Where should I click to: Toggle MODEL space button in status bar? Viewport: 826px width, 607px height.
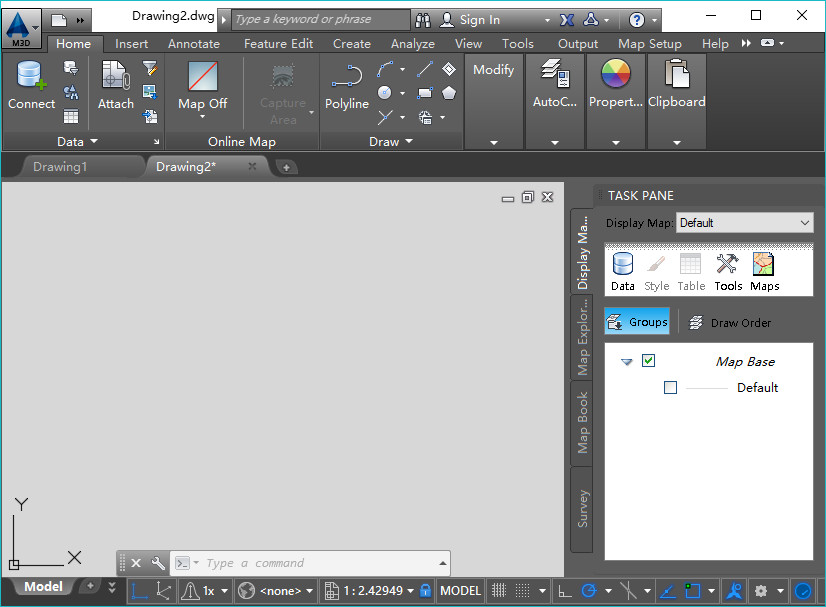(x=460, y=591)
